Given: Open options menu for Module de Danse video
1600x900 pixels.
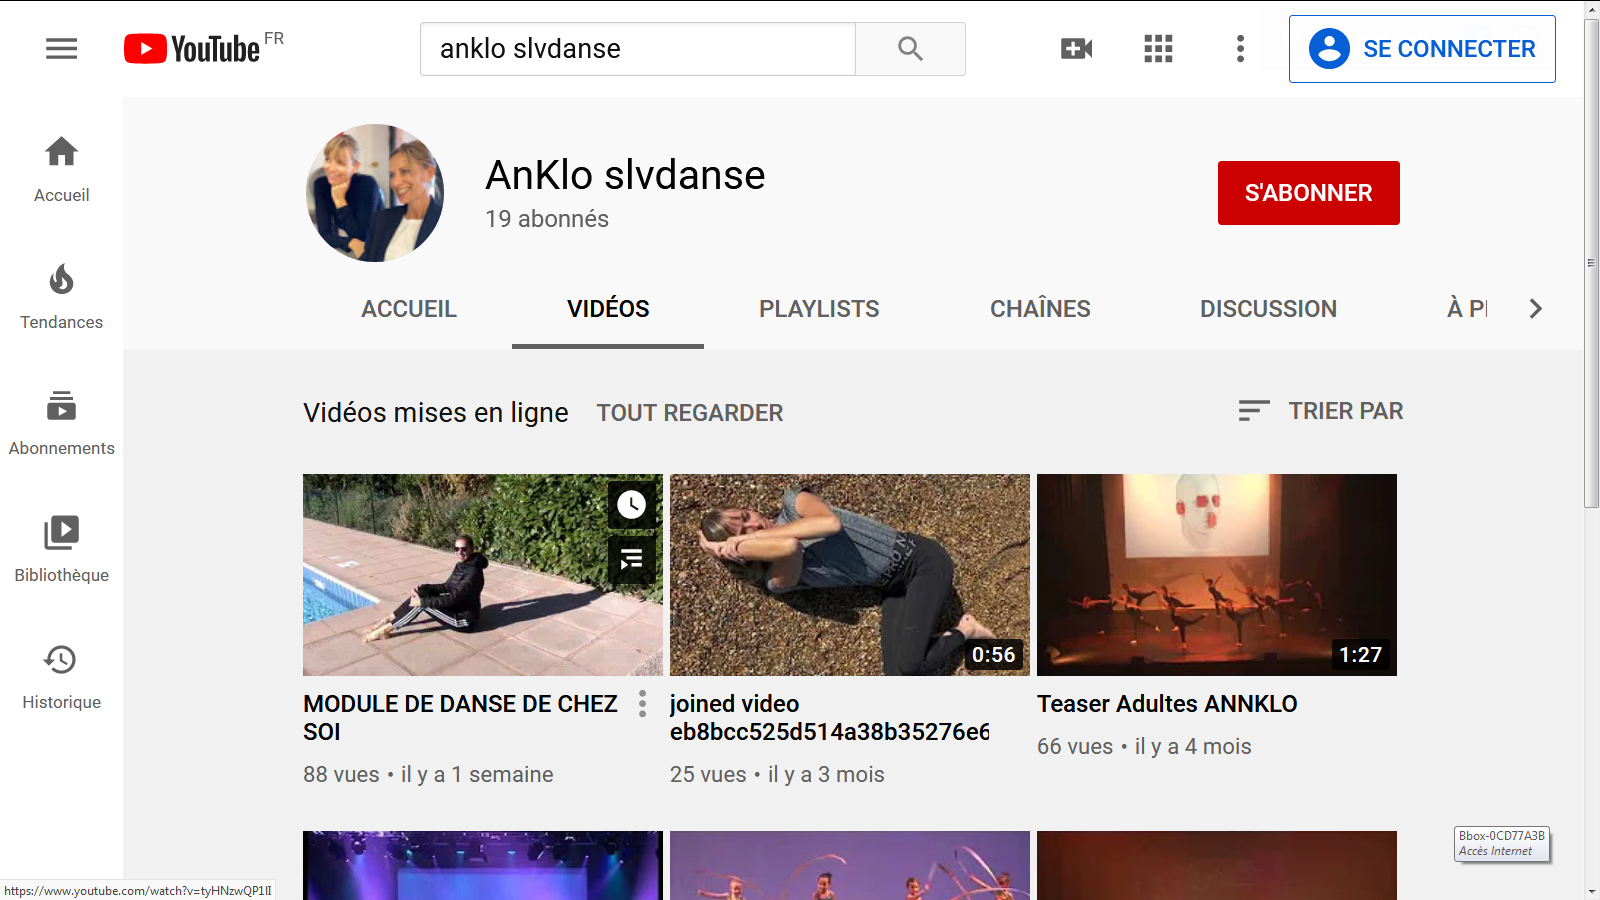Looking at the screenshot, I should point(642,704).
